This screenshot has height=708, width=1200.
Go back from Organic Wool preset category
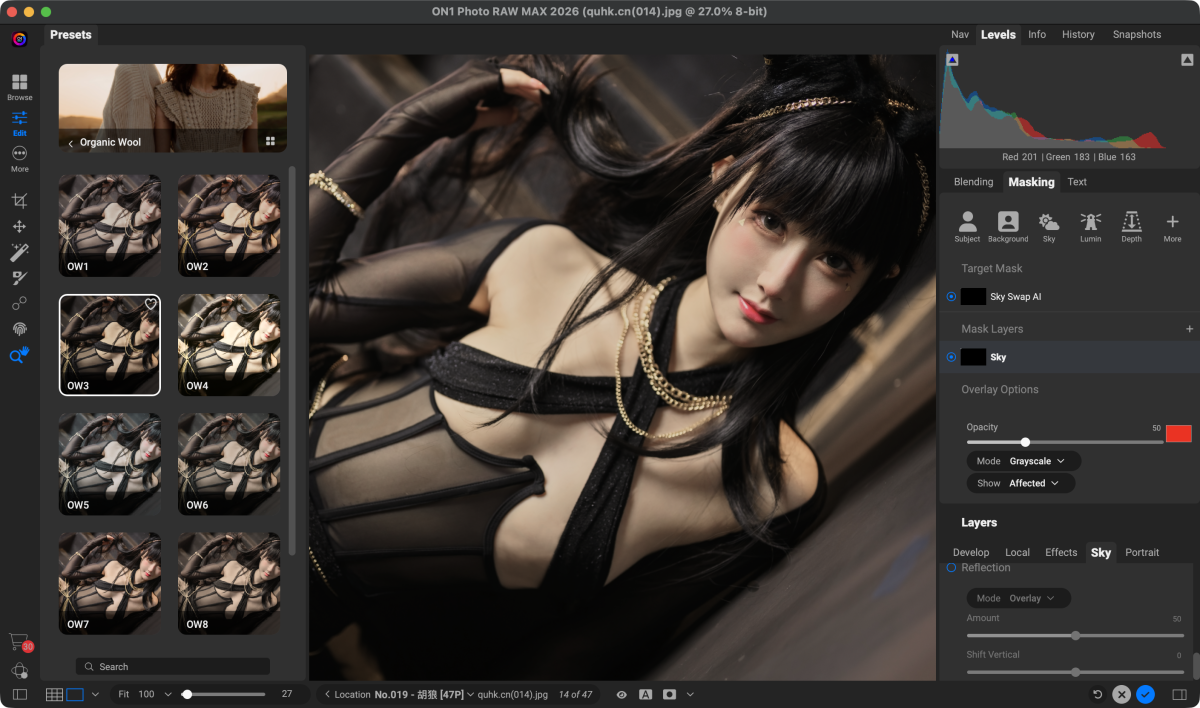coord(70,143)
